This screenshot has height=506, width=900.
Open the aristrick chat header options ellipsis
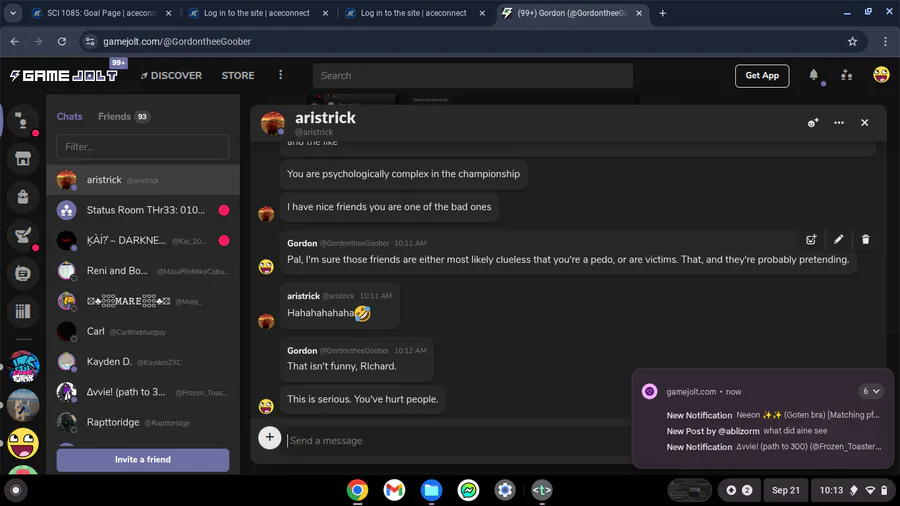[x=839, y=123]
